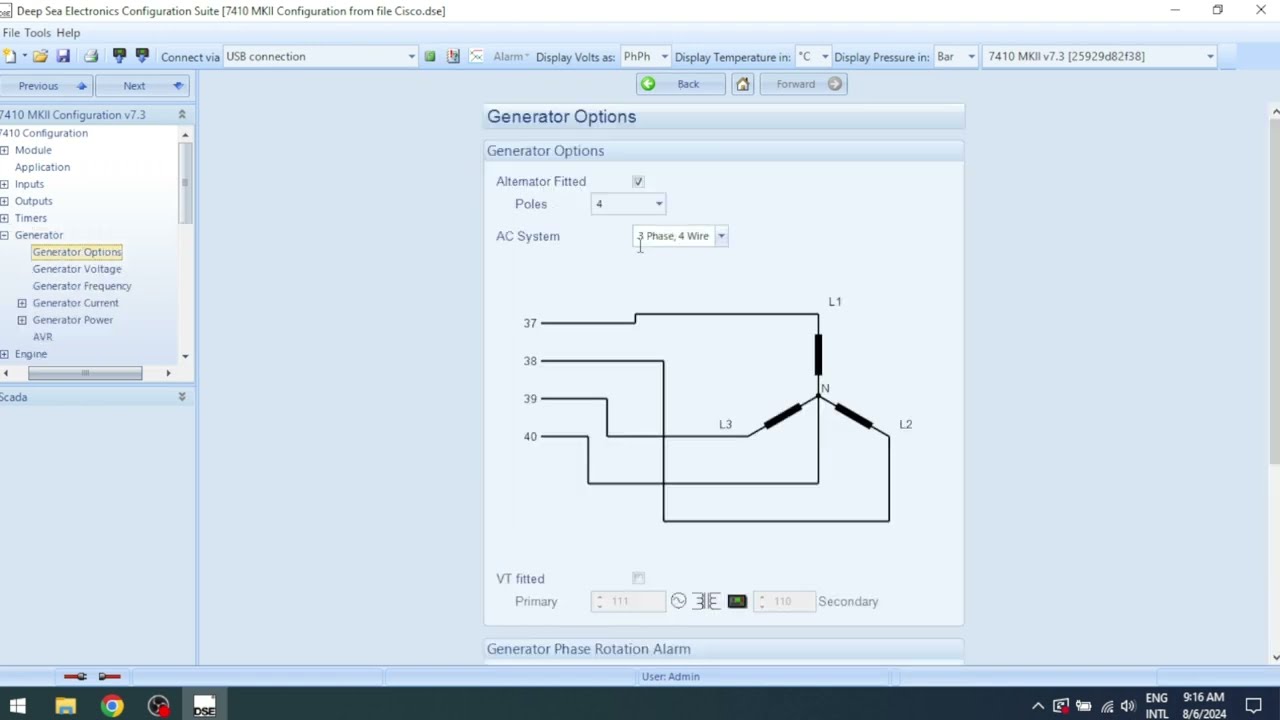Click the red chart toolbar icon
Screen dimensions: 1280x720
click(x=453, y=57)
